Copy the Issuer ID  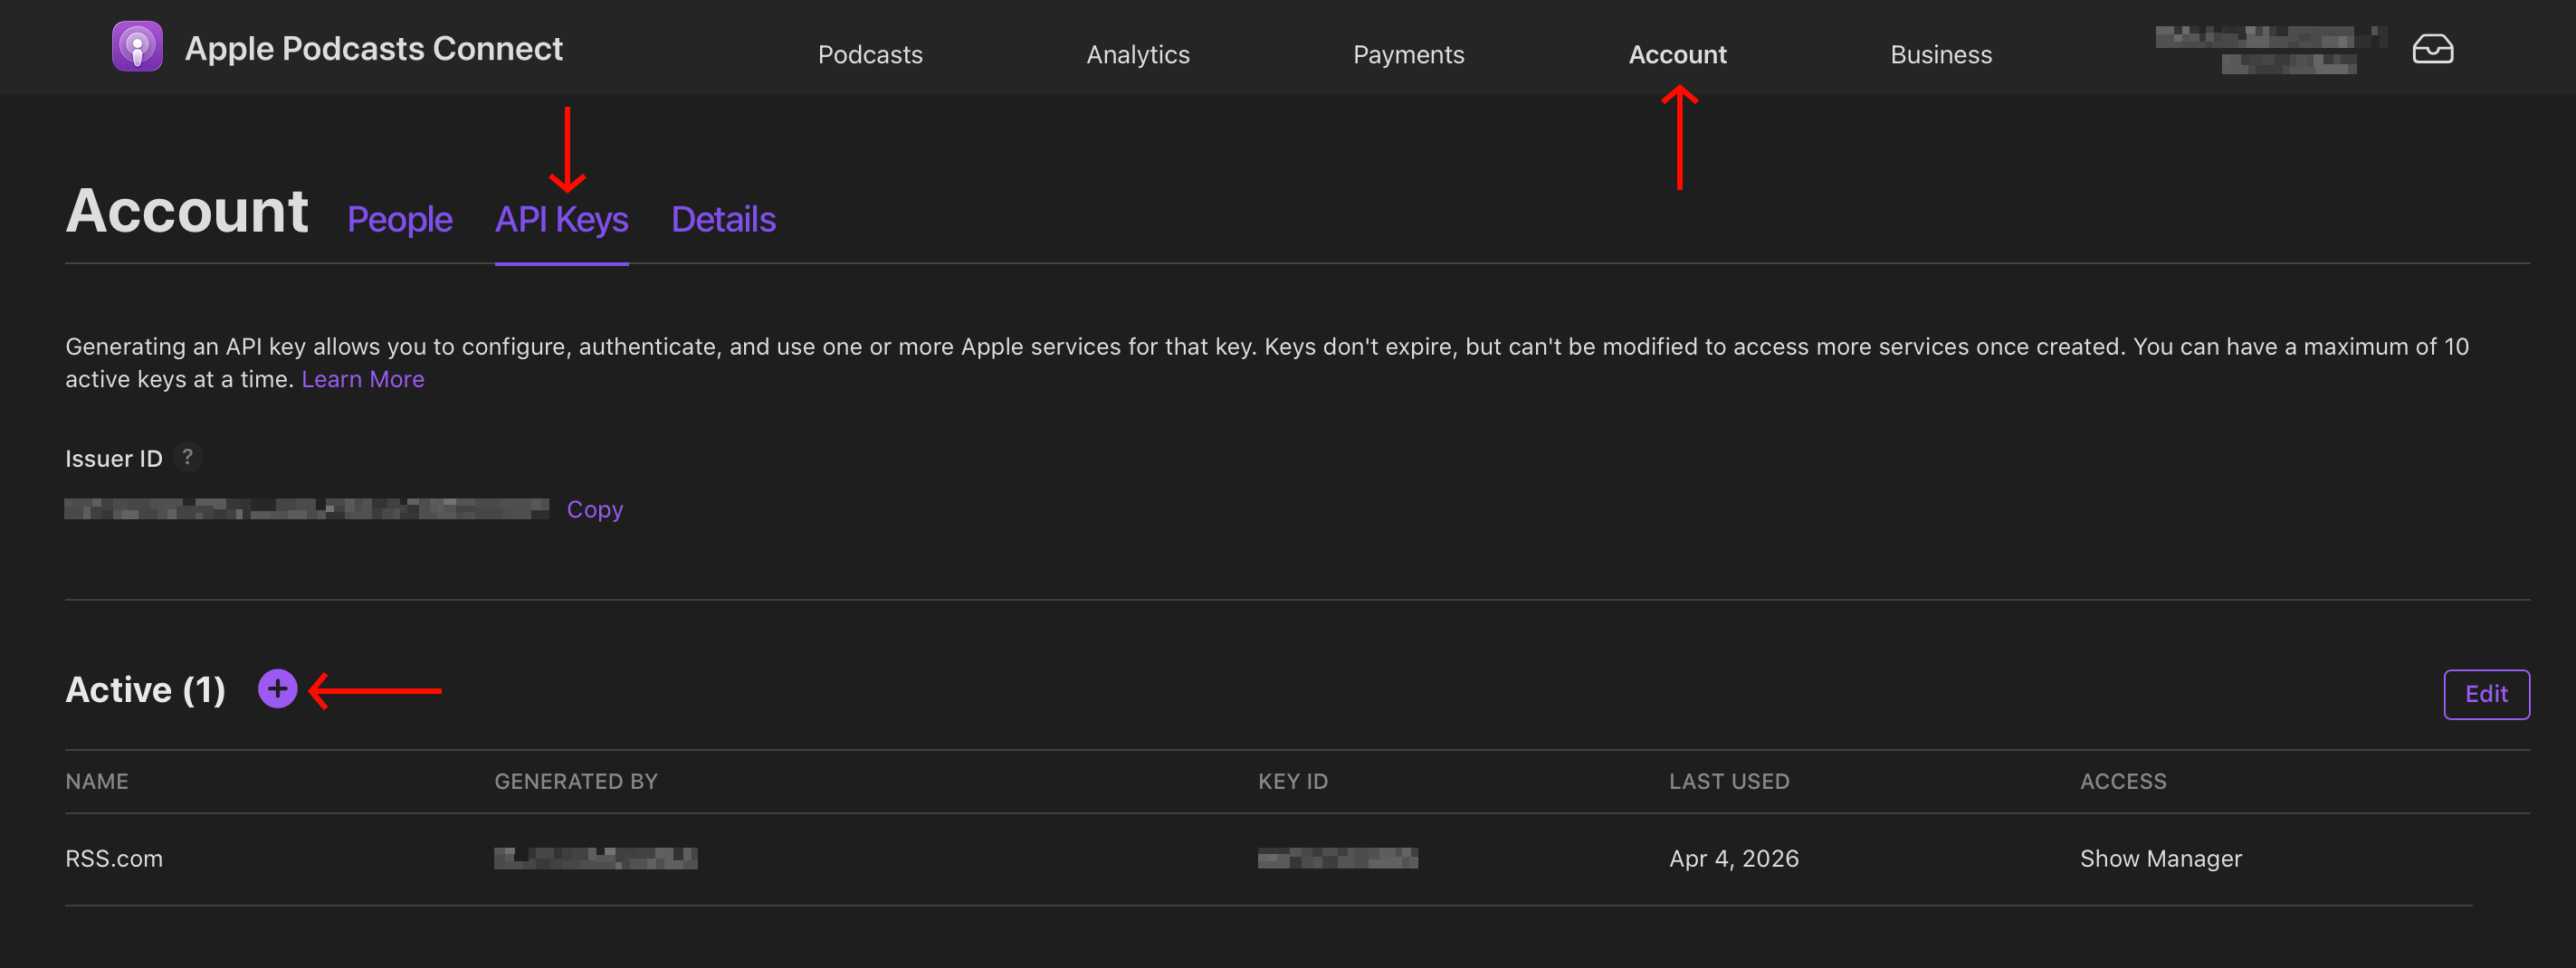tap(594, 509)
